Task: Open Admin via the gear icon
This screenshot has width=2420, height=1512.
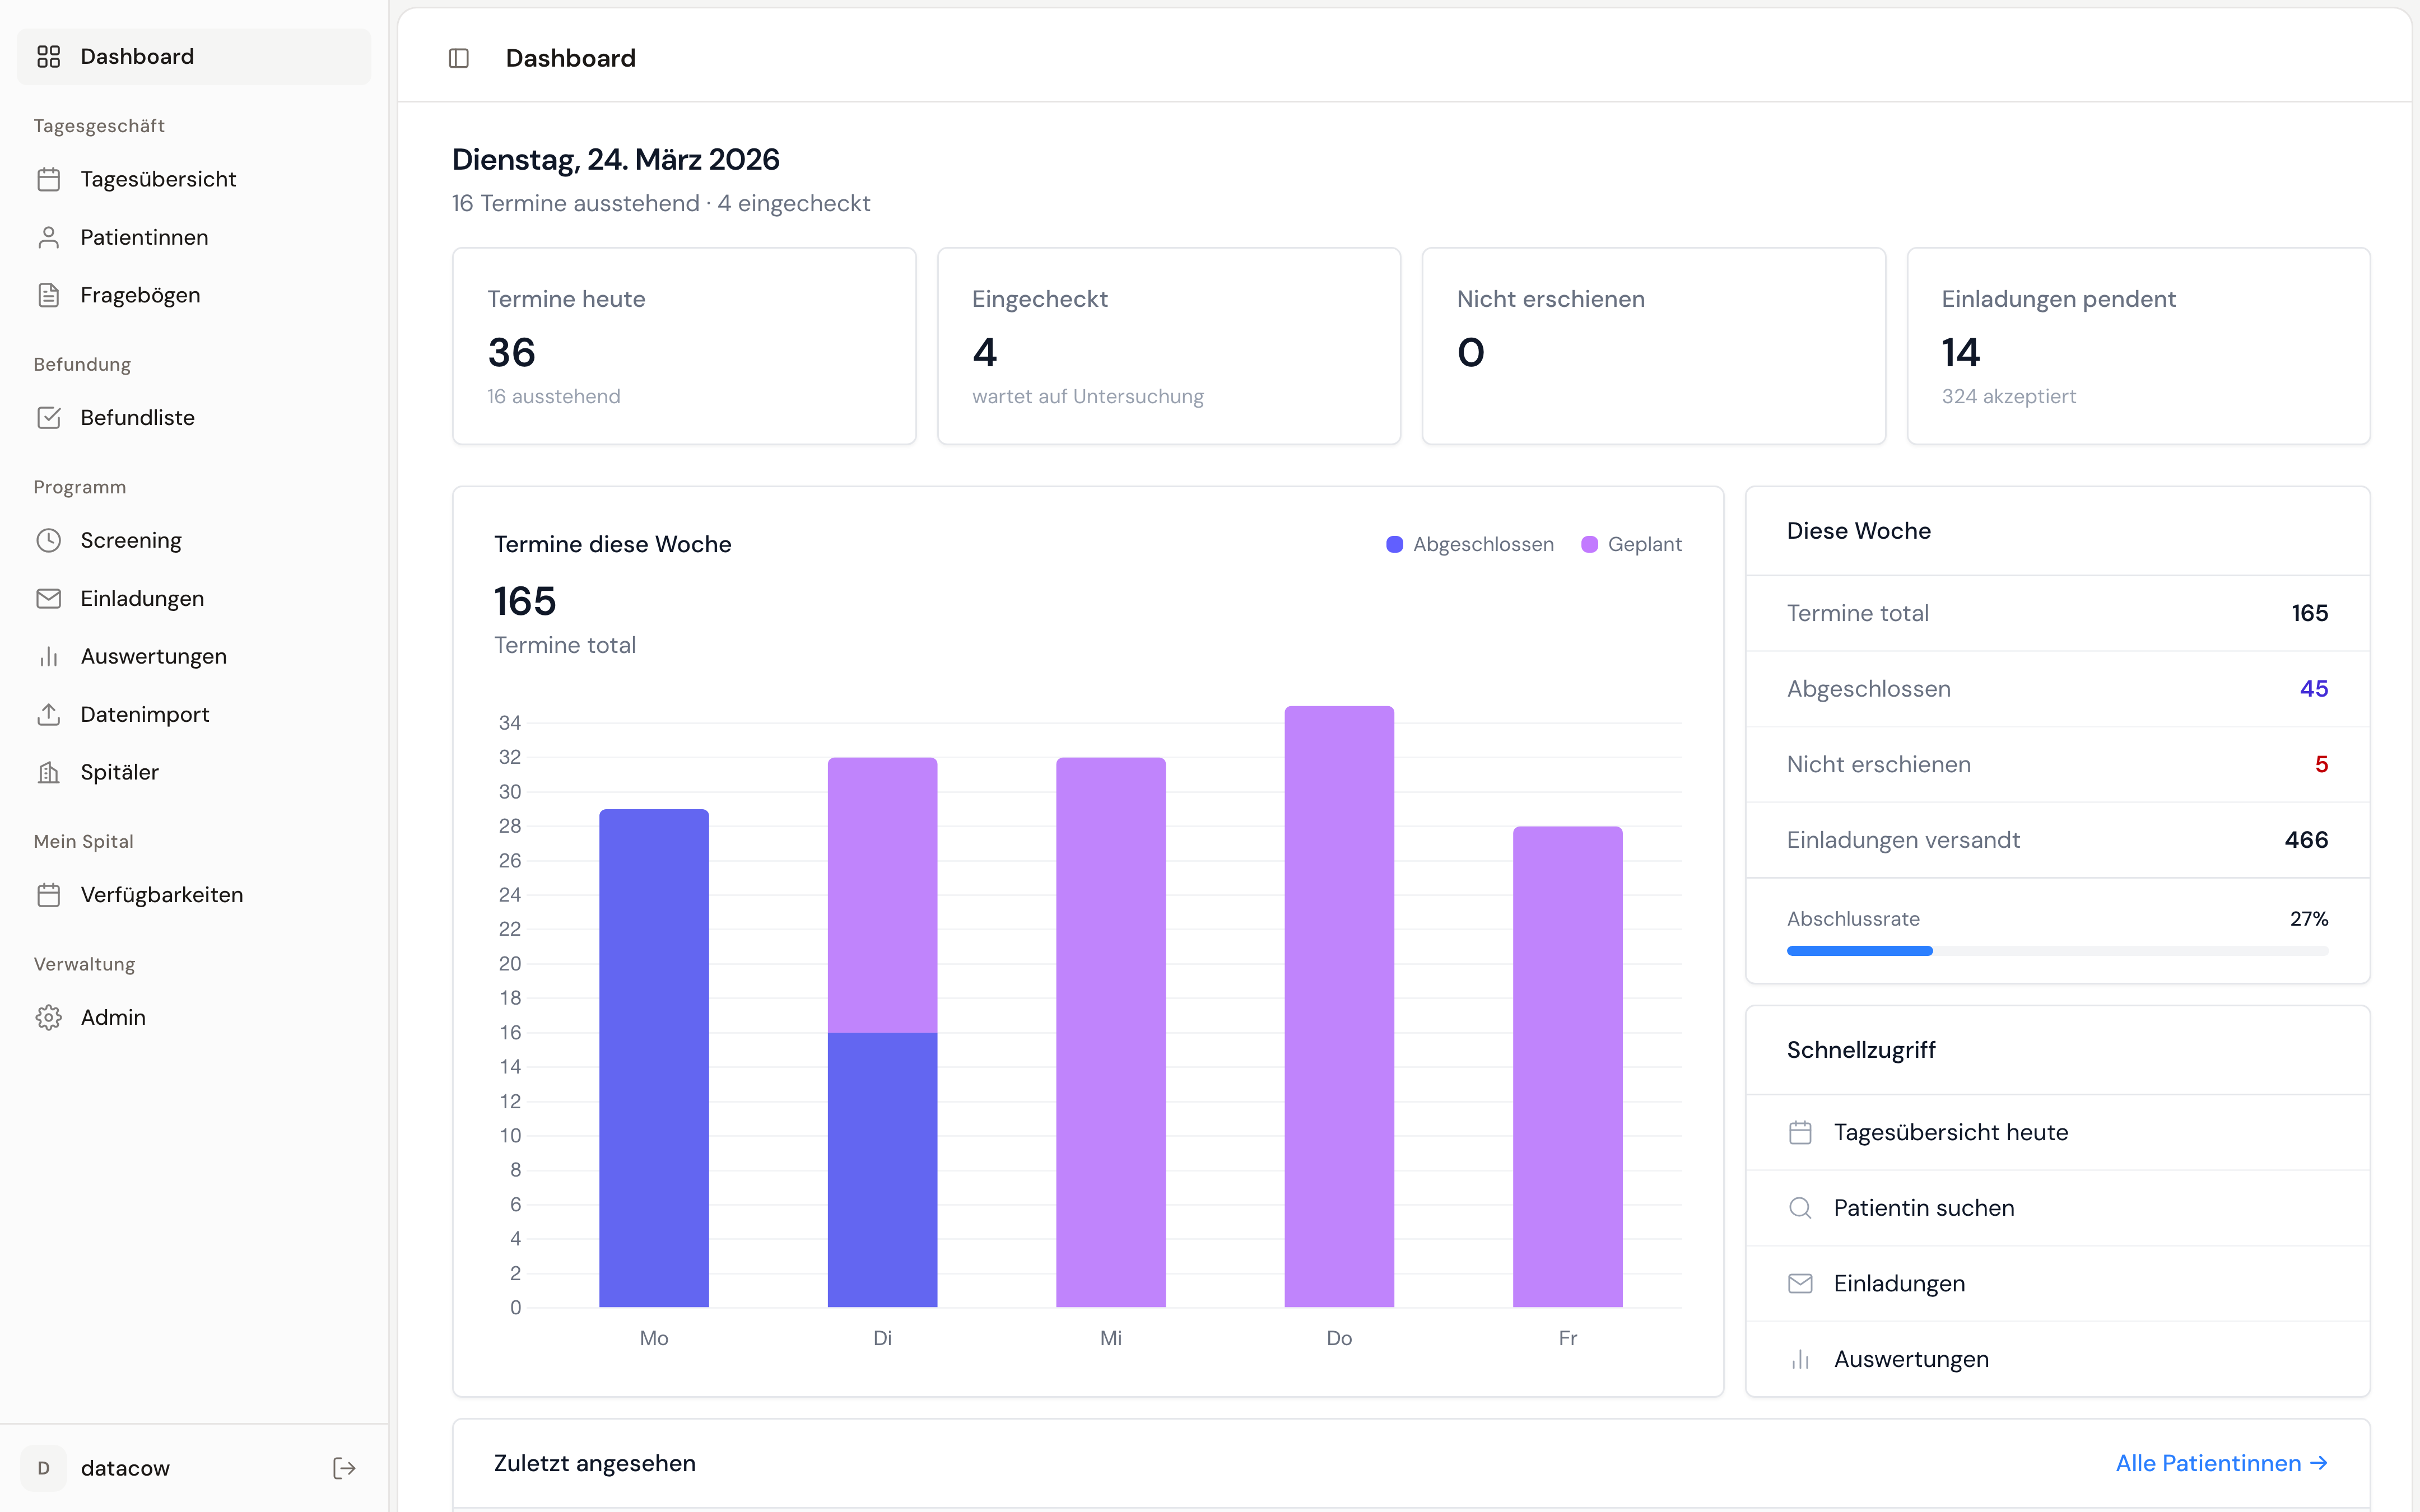Action: point(49,1016)
